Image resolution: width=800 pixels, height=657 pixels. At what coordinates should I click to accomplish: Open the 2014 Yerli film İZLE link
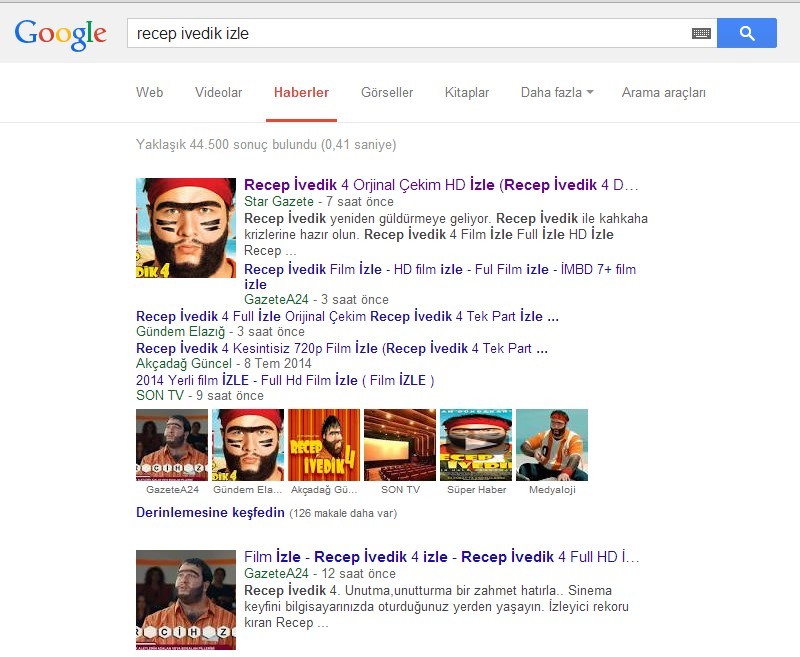(x=285, y=380)
